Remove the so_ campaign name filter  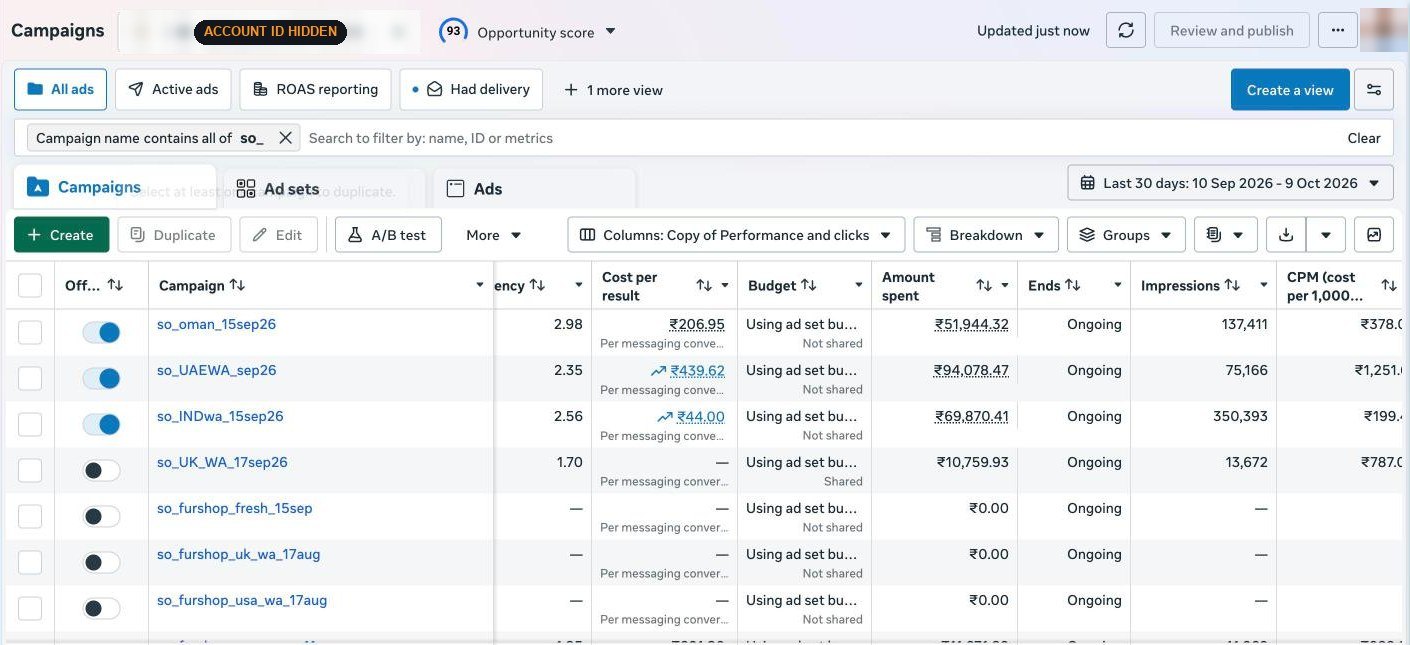(x=285, y=138)
